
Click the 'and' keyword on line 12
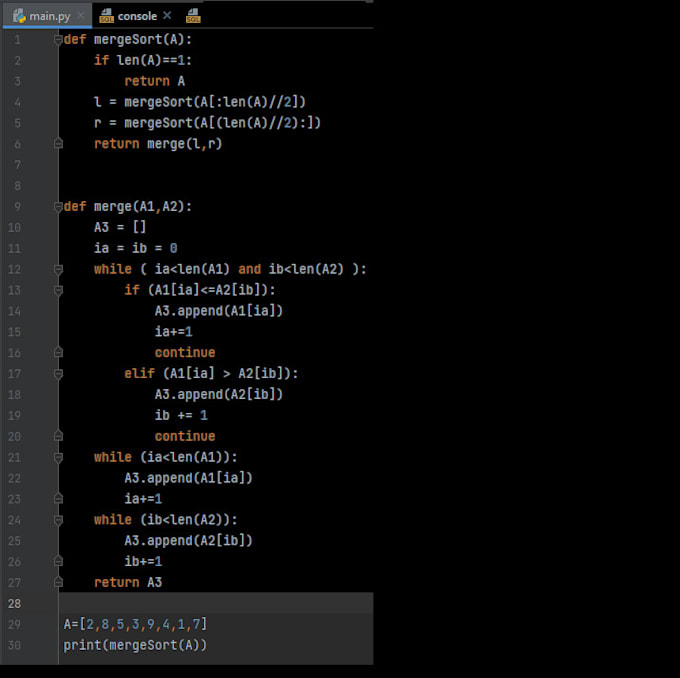[x=250, y=269]
